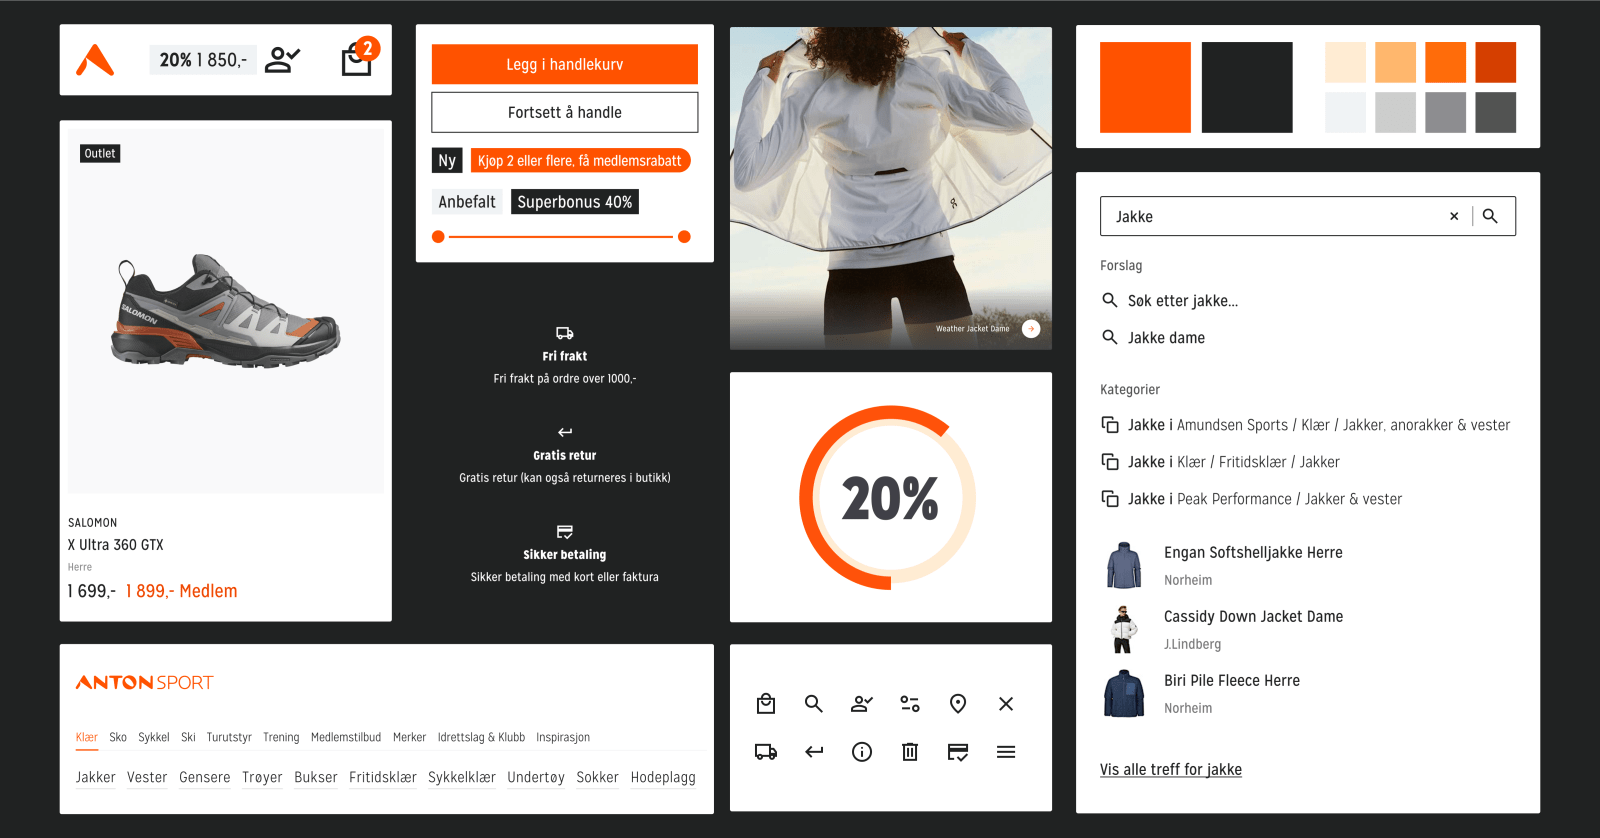Click truck icon above Fri frakt
Viewport: 1600px width, 838px height.
pyautogui.click(x=565, y=333)
